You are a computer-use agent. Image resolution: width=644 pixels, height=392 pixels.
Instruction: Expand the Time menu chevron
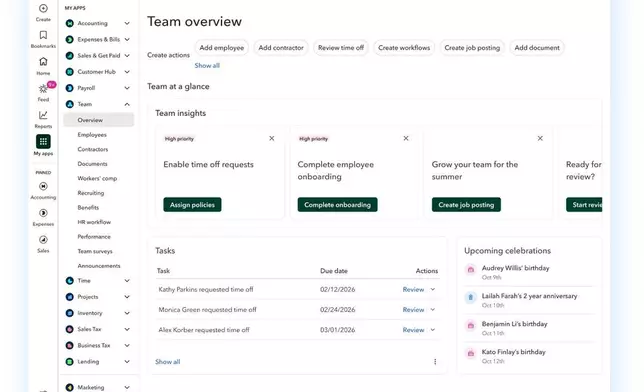click(127, 281)
